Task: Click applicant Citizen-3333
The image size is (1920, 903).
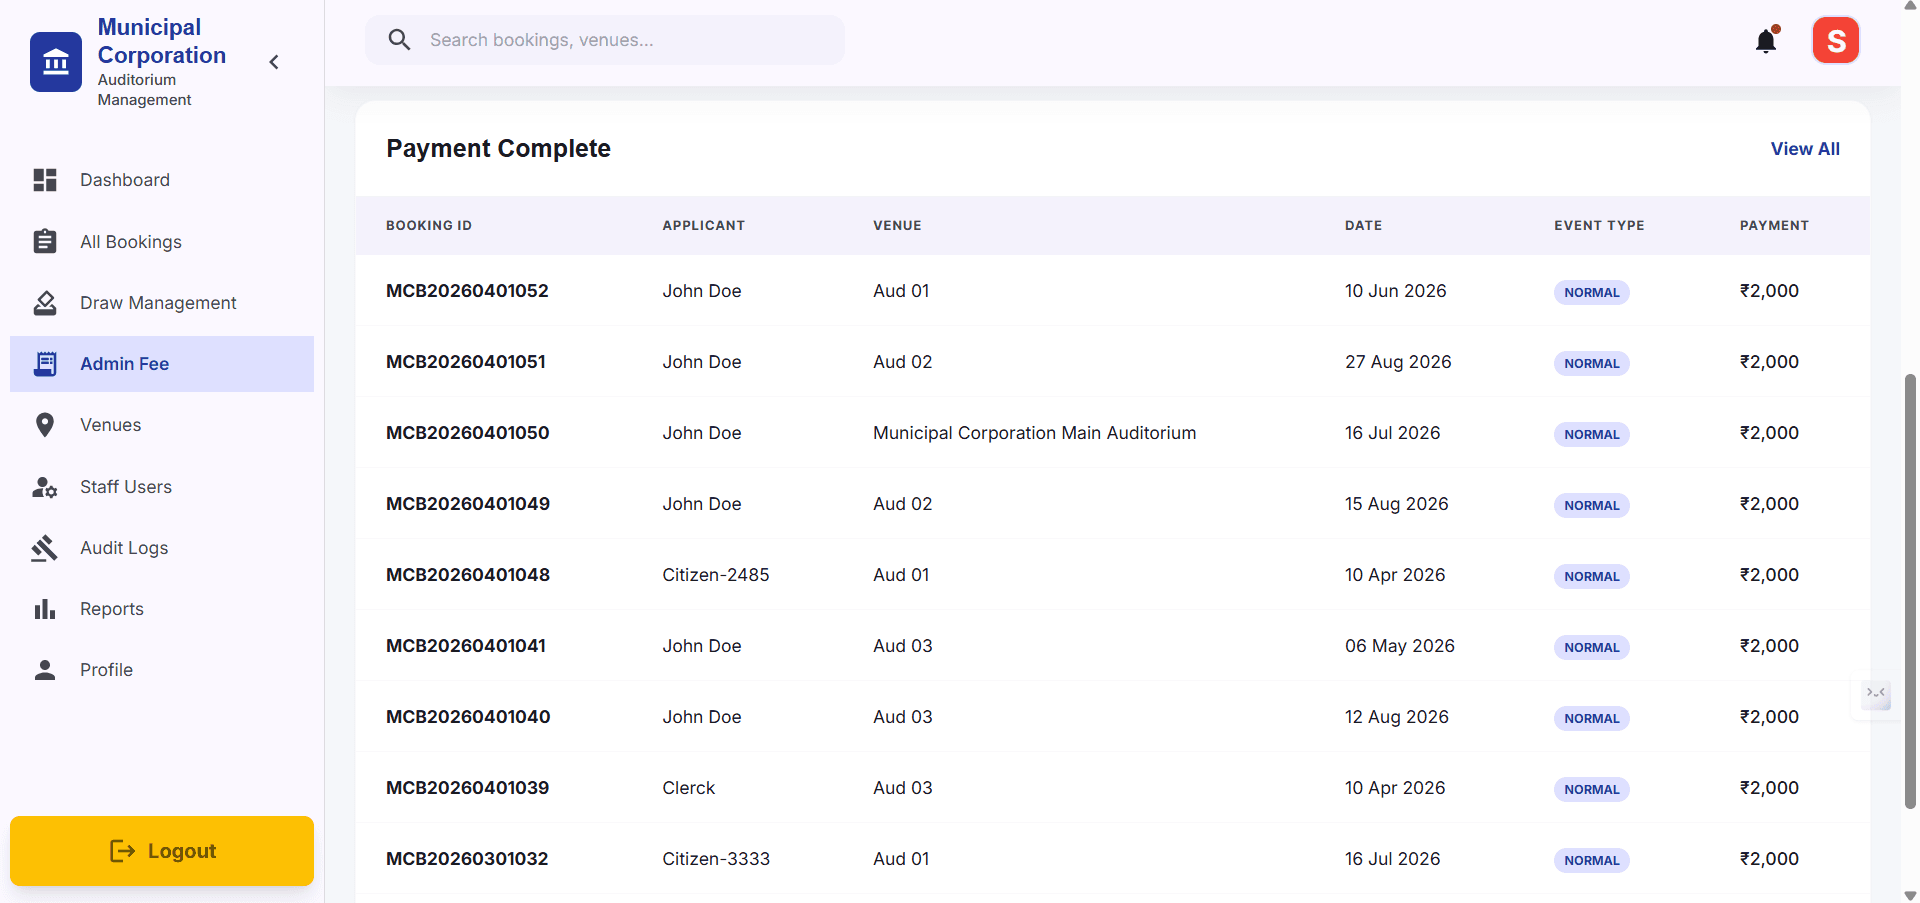Action: click(x=716, y=859)
